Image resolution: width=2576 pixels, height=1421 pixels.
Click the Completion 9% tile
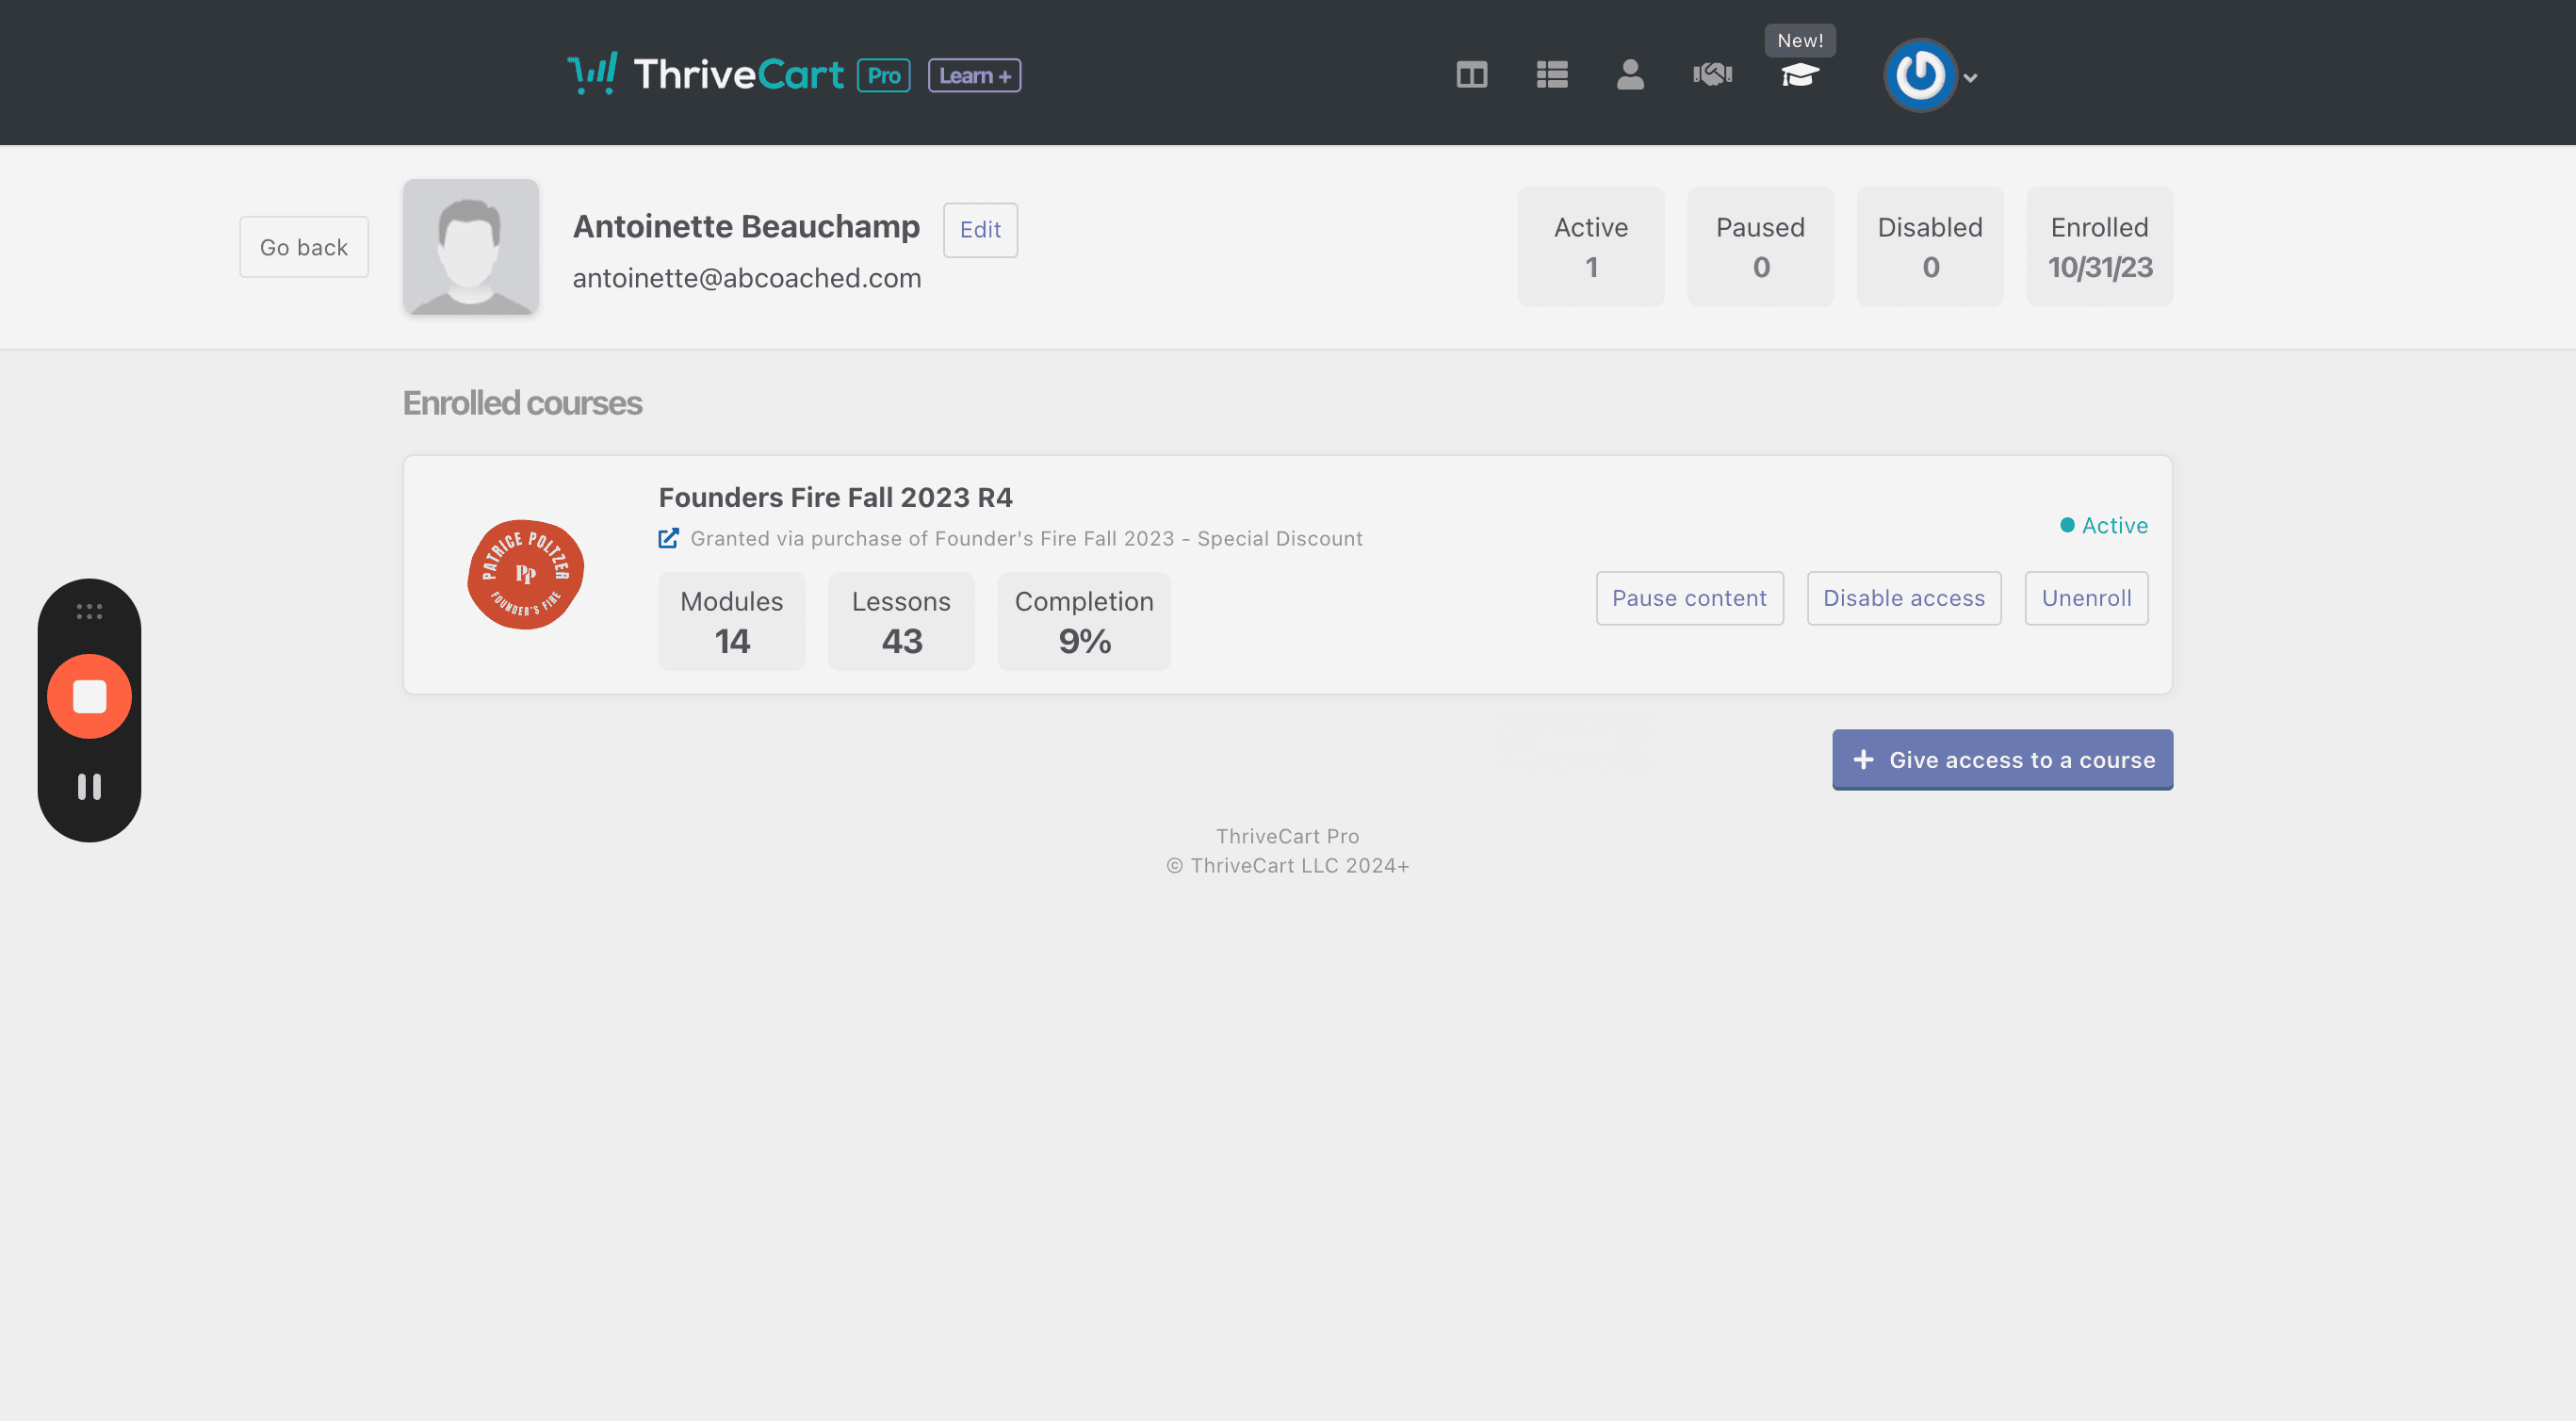tap(1084, 621)
